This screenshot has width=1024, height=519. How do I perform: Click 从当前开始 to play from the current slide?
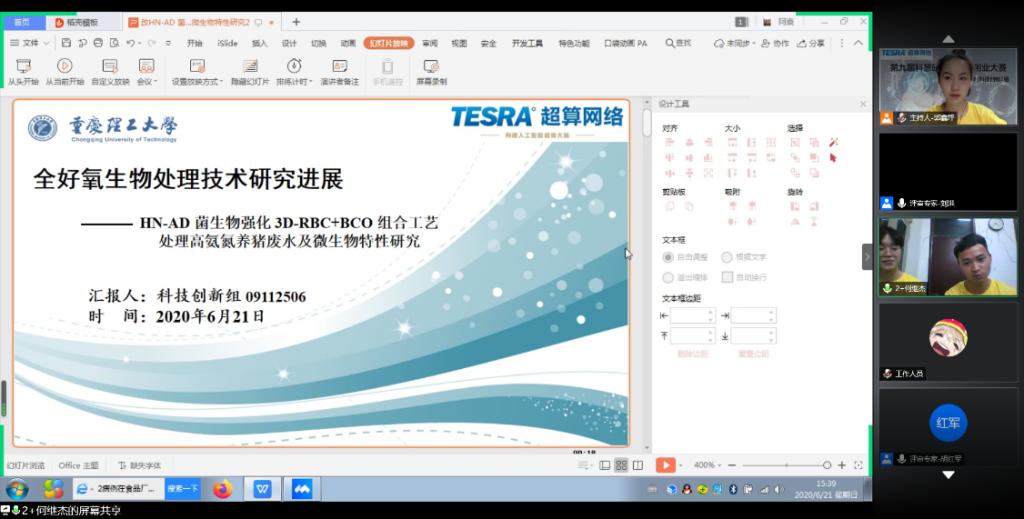tap(65, 72)
